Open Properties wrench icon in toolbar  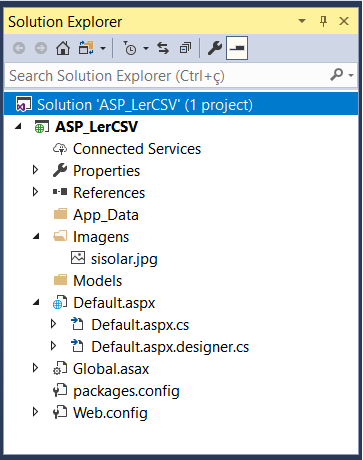215,48
